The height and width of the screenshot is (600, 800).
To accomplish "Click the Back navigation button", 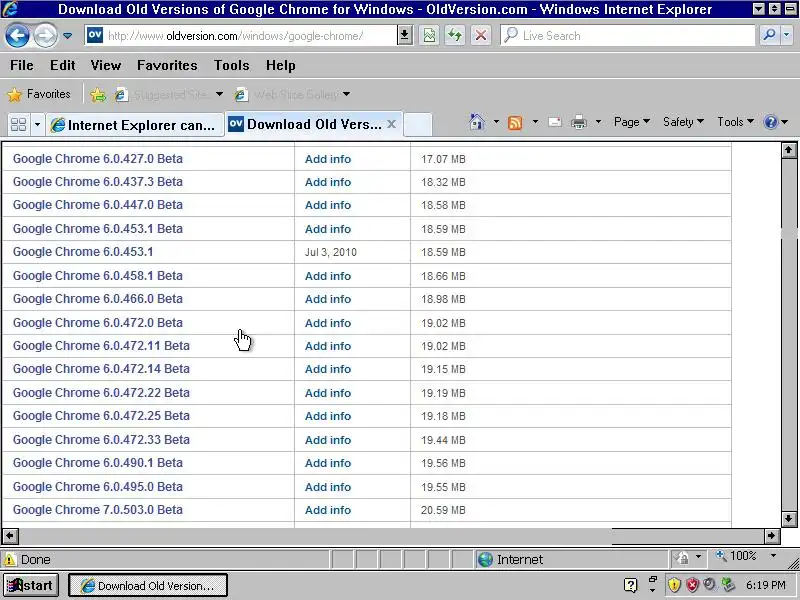I will point(17,36).
